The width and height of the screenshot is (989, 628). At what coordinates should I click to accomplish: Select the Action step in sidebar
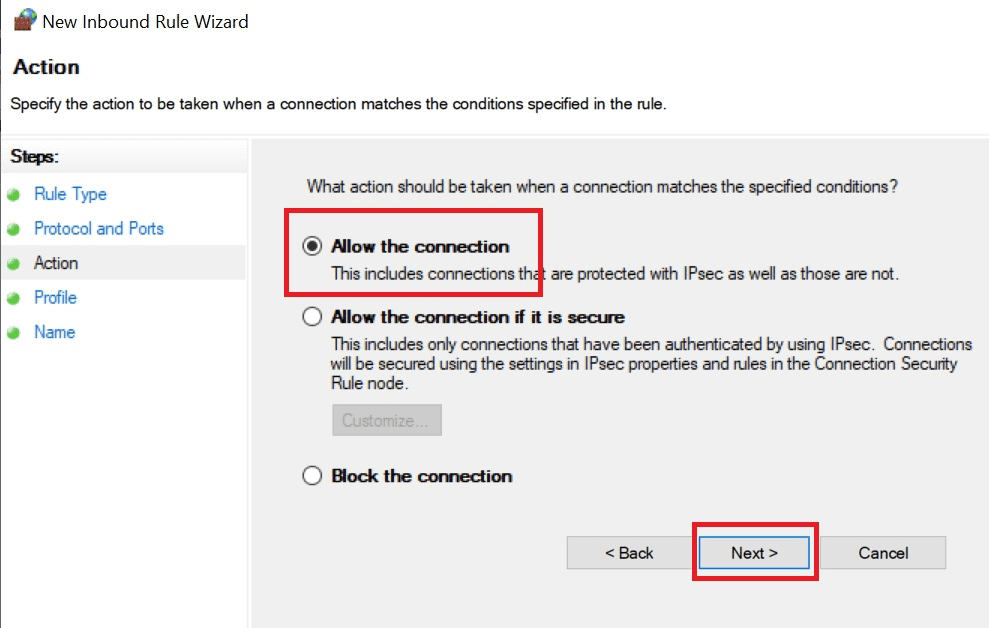tap(56, 263)
